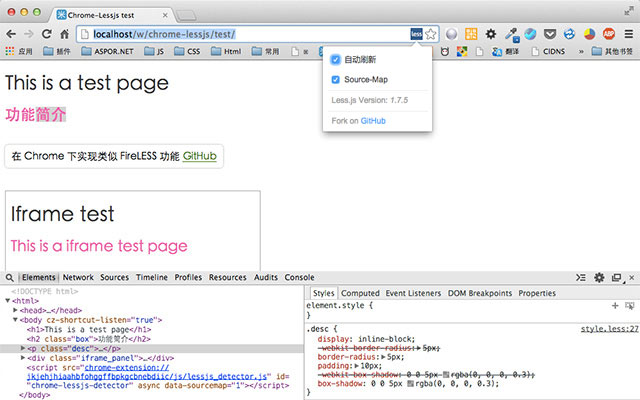Screen dimensions: 640x400
Task: Expand the p class desc element
Action: click(23, 348)
